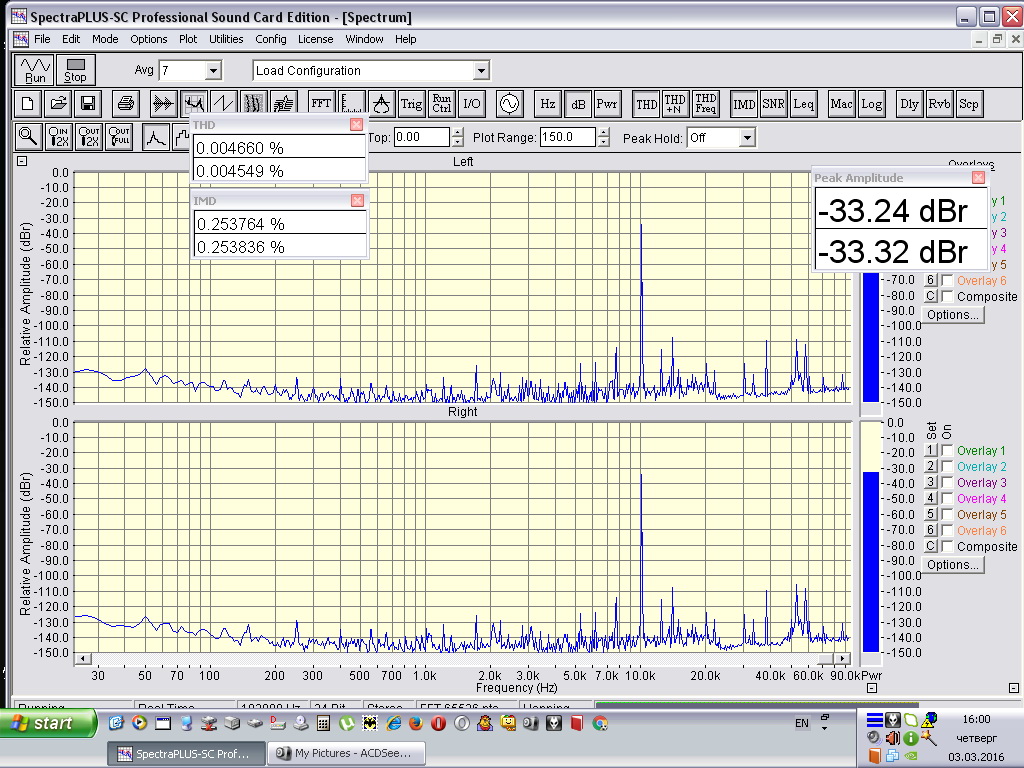Screen dimensions: 1024x768
Task: Open the Avg count dropdown
Action: click(212, 71)
